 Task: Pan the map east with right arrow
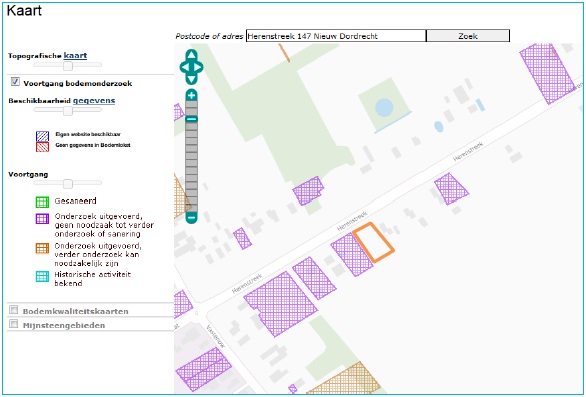(x=198, y=67)
